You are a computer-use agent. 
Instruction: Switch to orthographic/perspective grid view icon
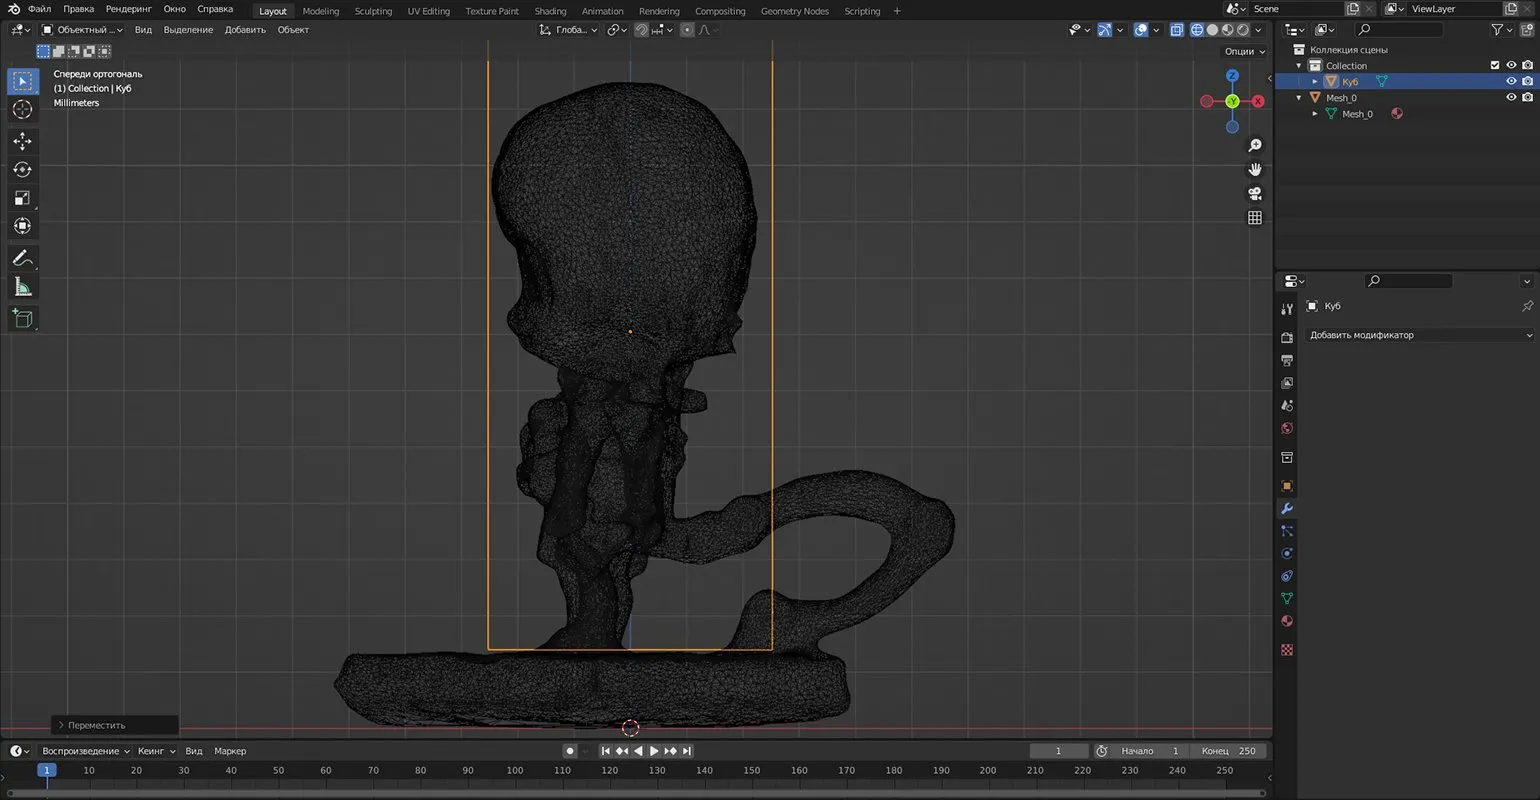(x=1255, y=218)
